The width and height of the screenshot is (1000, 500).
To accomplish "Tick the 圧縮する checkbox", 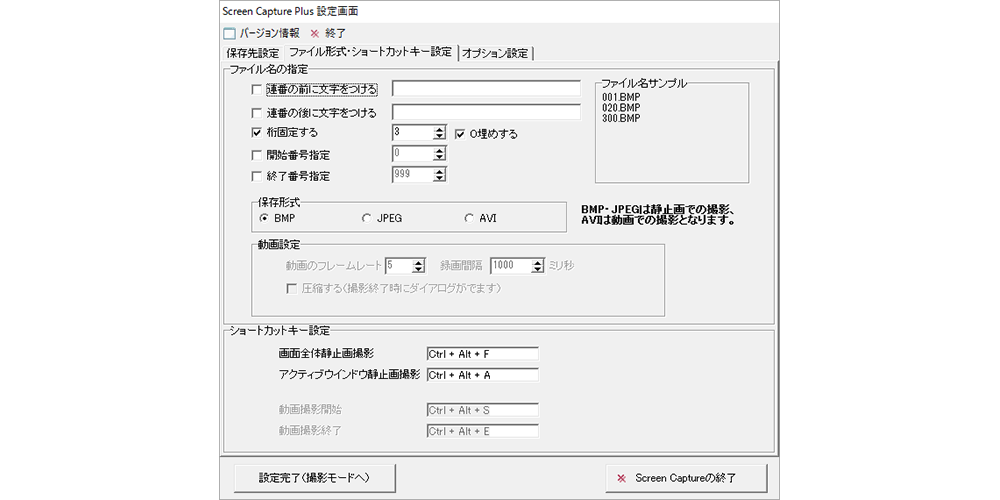I will (291, 289).
